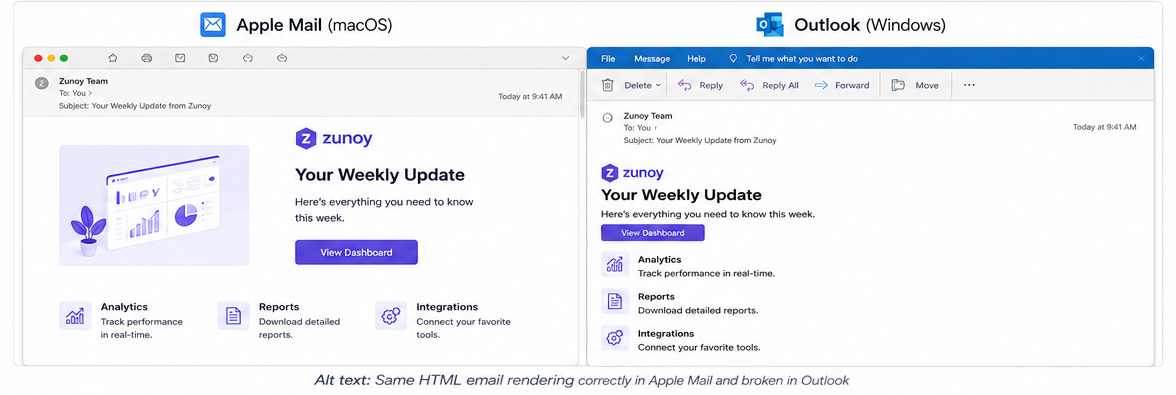Click the Integrations gear icon in Apple Mail

pyautogui.click(x=391, y=316)
